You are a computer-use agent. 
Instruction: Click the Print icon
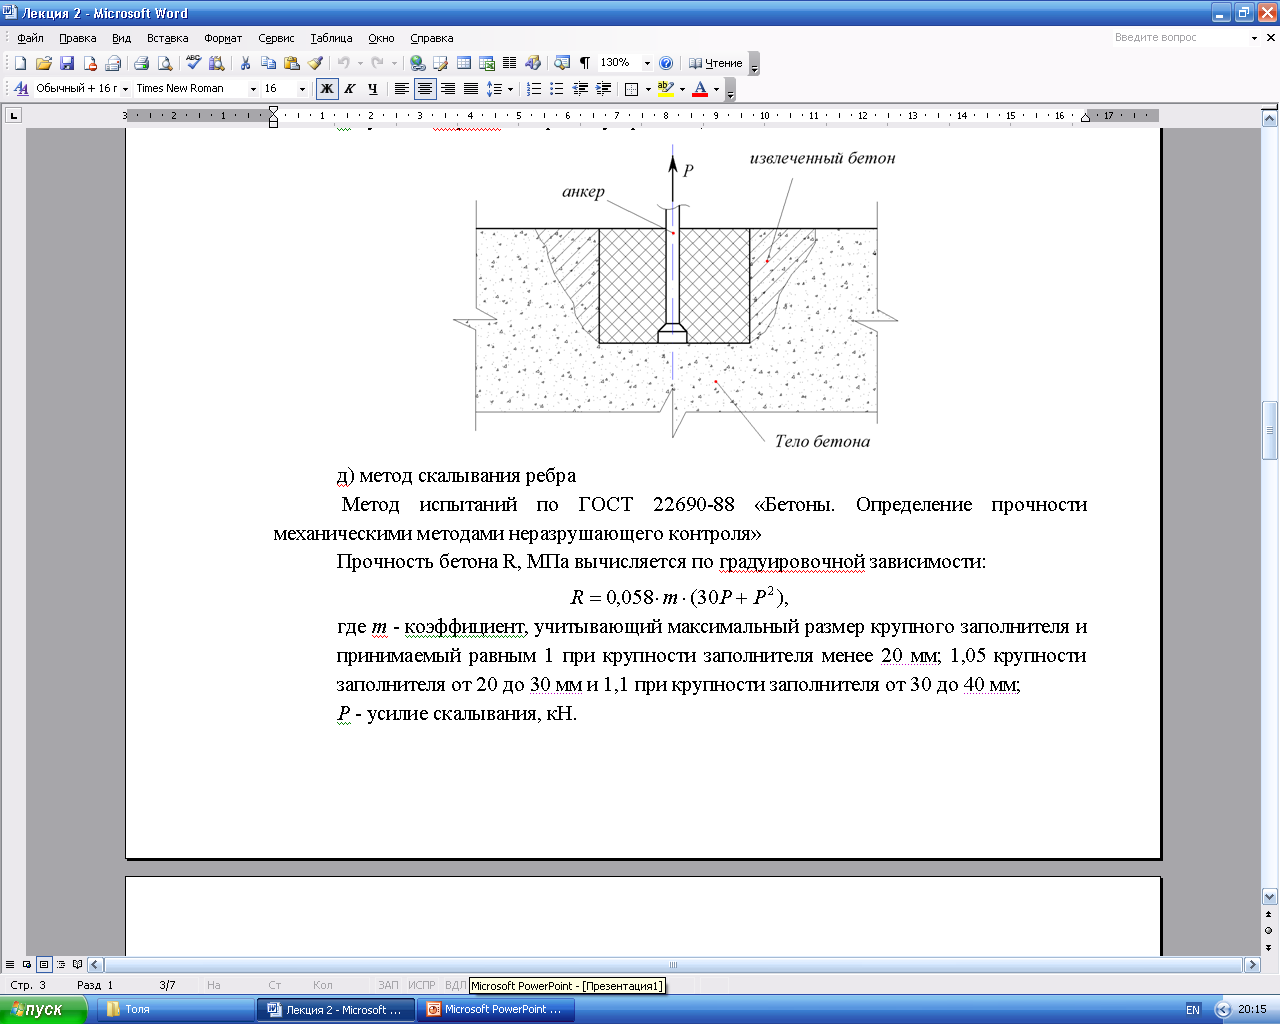(141, 63)
